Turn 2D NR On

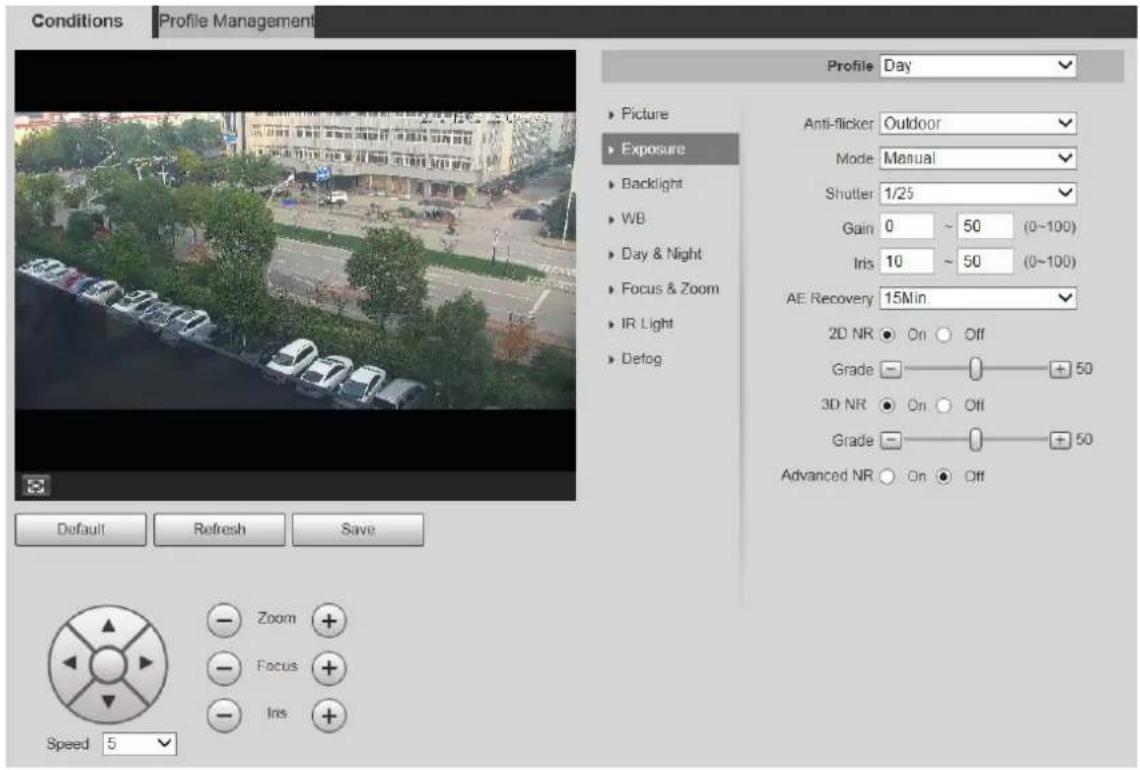[x=887, y=334]
